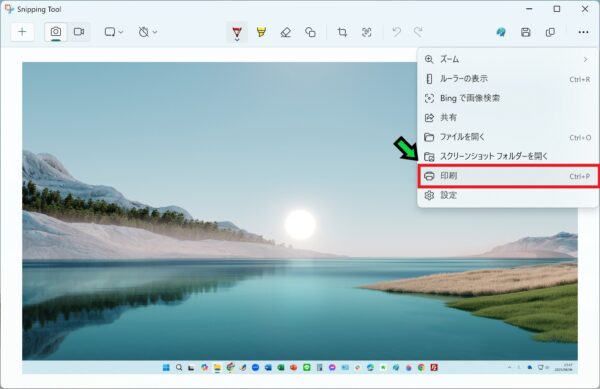The width and height of the screenshot is (600, 389).
Task: Select the eraser tool
Action: 285,33
